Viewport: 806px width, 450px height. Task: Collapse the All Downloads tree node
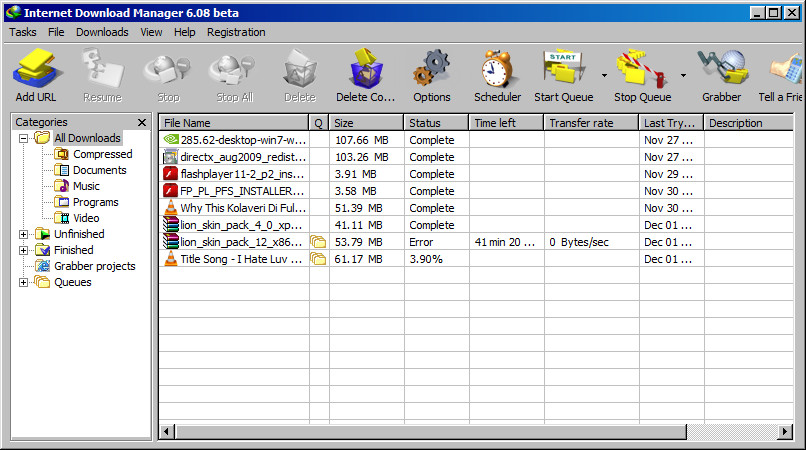click(x=23, y=138)
